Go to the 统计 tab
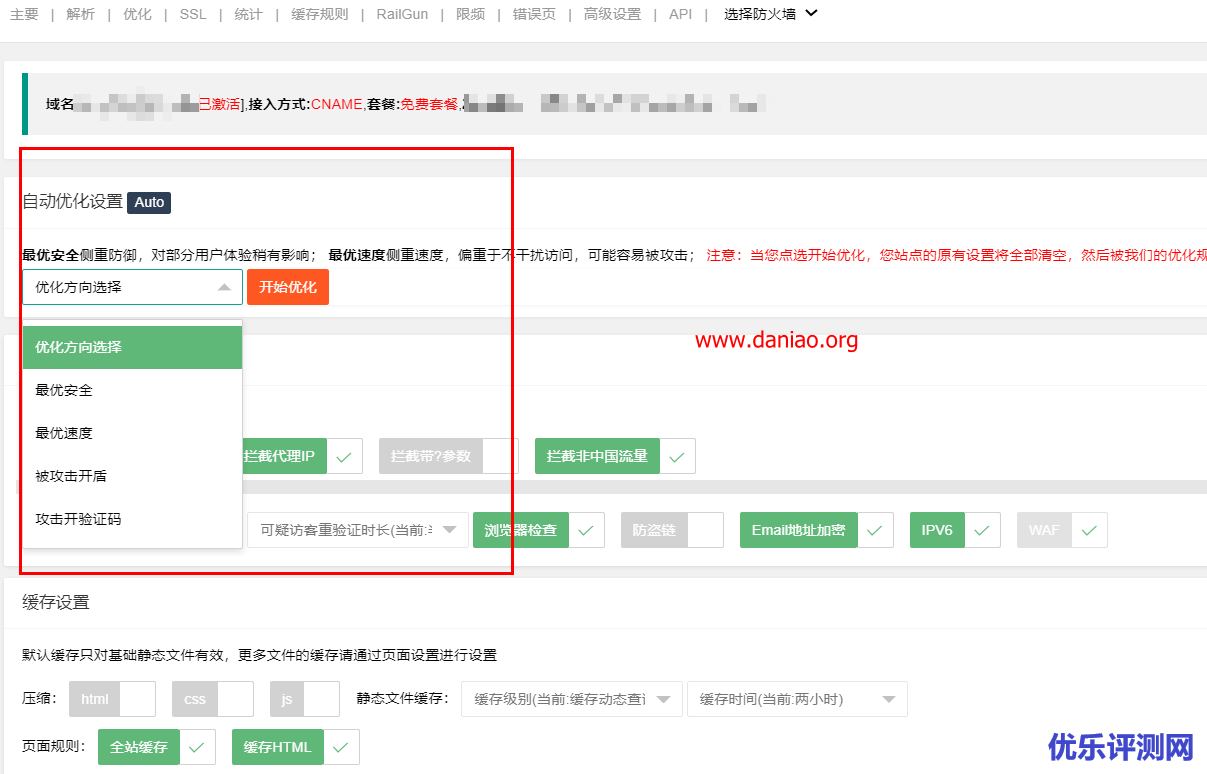This screenshot has width=1207, height=774. coord(248,15)
